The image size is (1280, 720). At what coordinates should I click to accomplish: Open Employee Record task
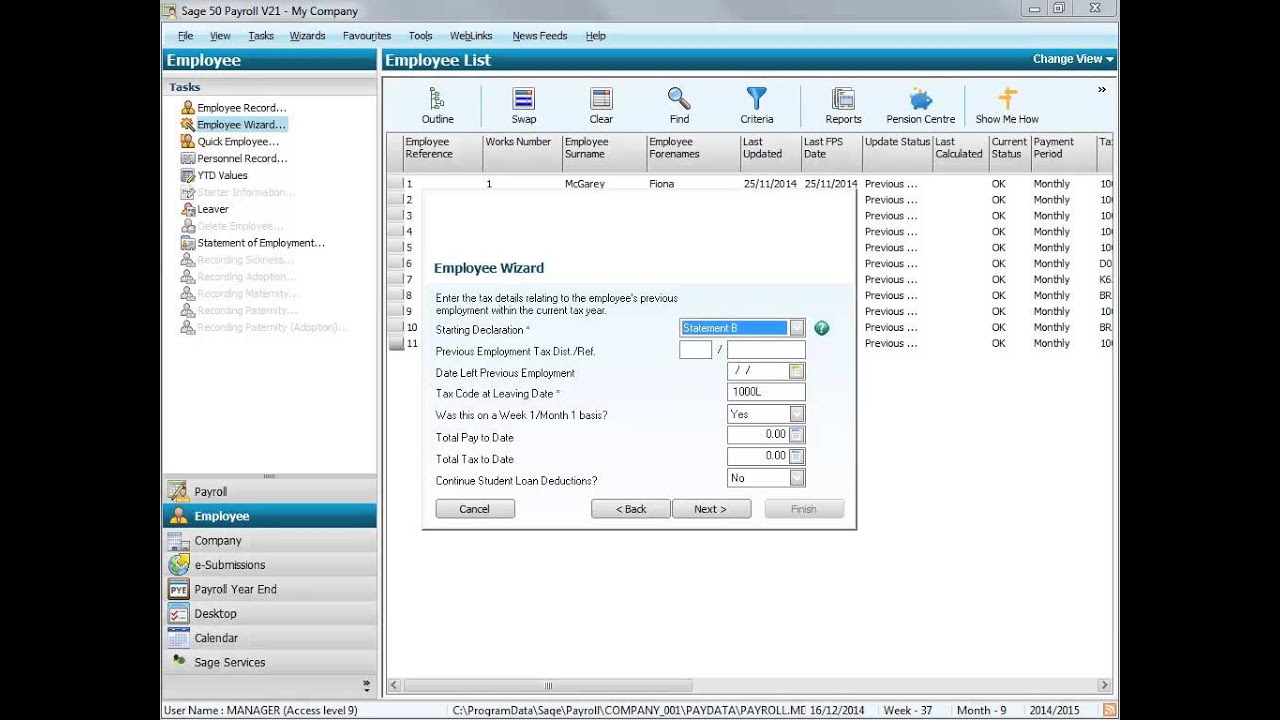click(x=233, y=108)
